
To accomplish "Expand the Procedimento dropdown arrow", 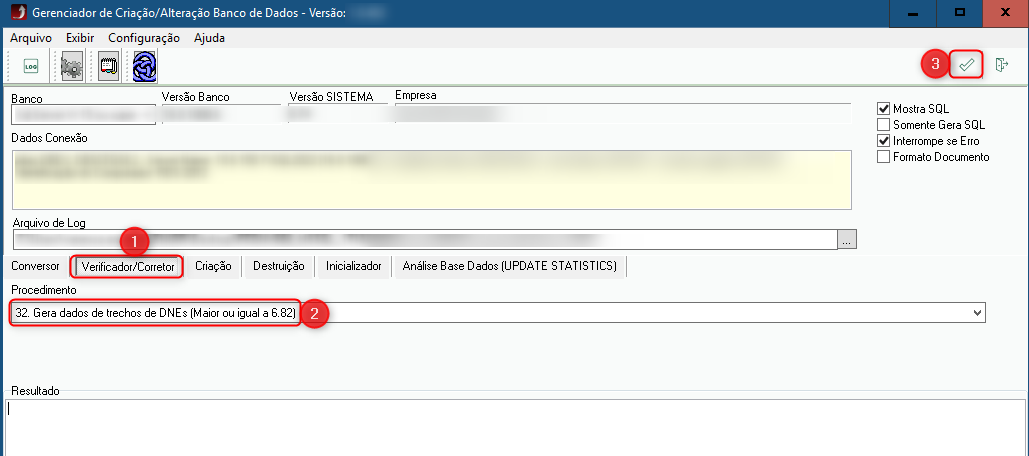I will [977, 314].
